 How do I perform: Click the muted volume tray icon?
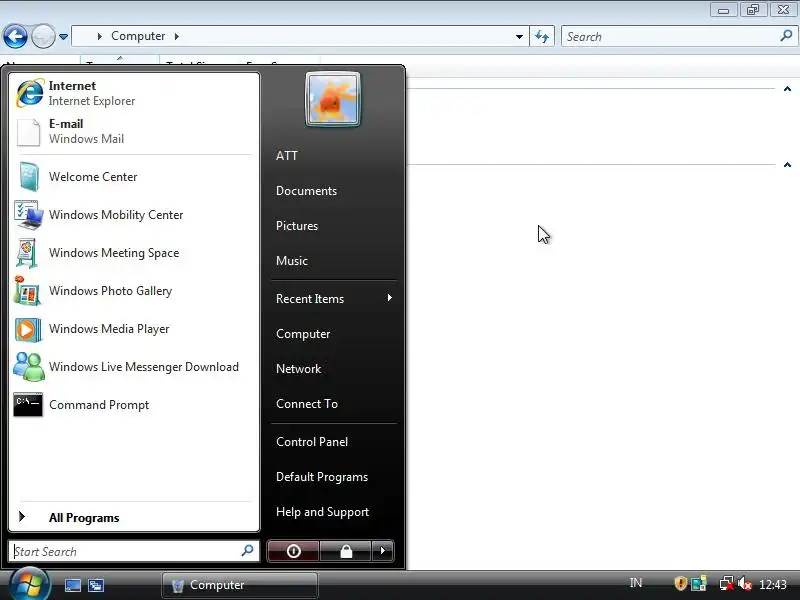[745, 583]
